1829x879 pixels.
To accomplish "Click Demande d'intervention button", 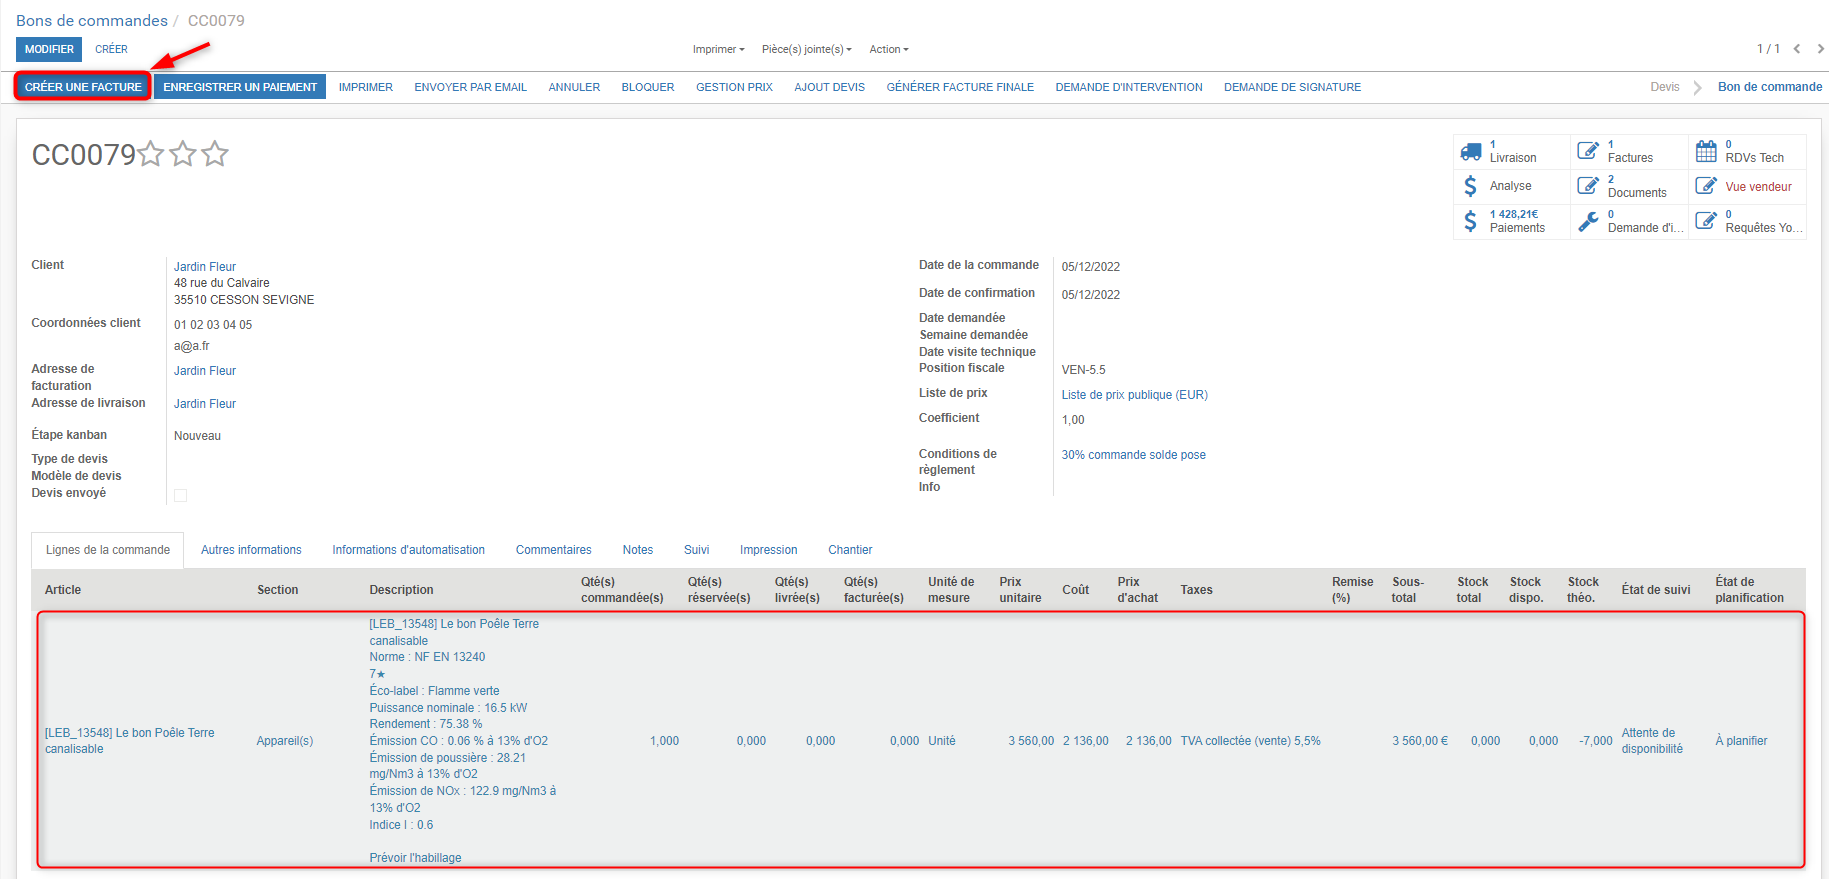I will pos(1129,87).
